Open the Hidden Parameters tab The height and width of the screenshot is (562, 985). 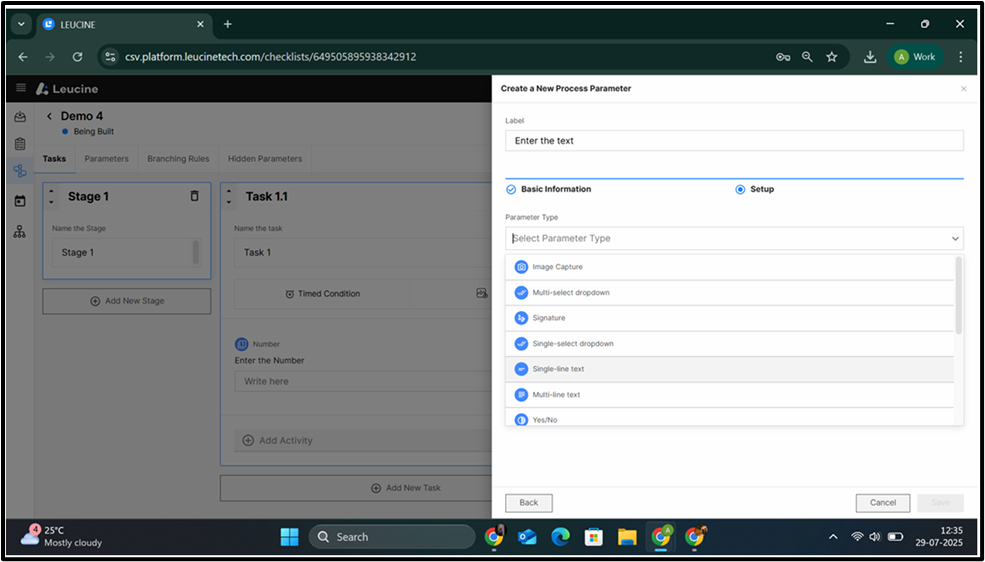pos(264,159)
